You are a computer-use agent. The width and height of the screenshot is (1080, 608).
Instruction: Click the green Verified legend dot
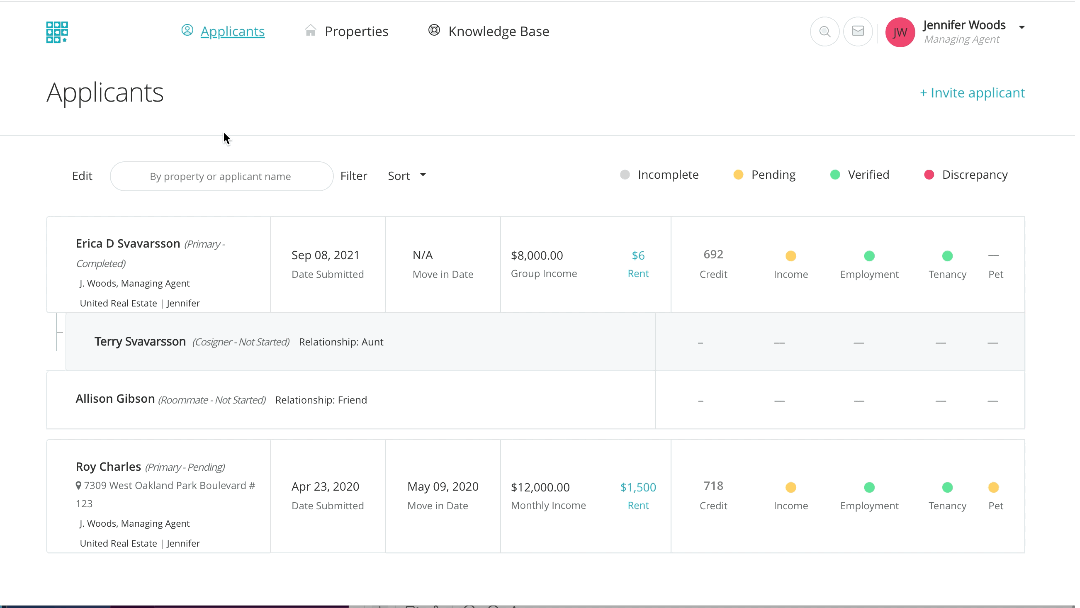coord(835,175)
